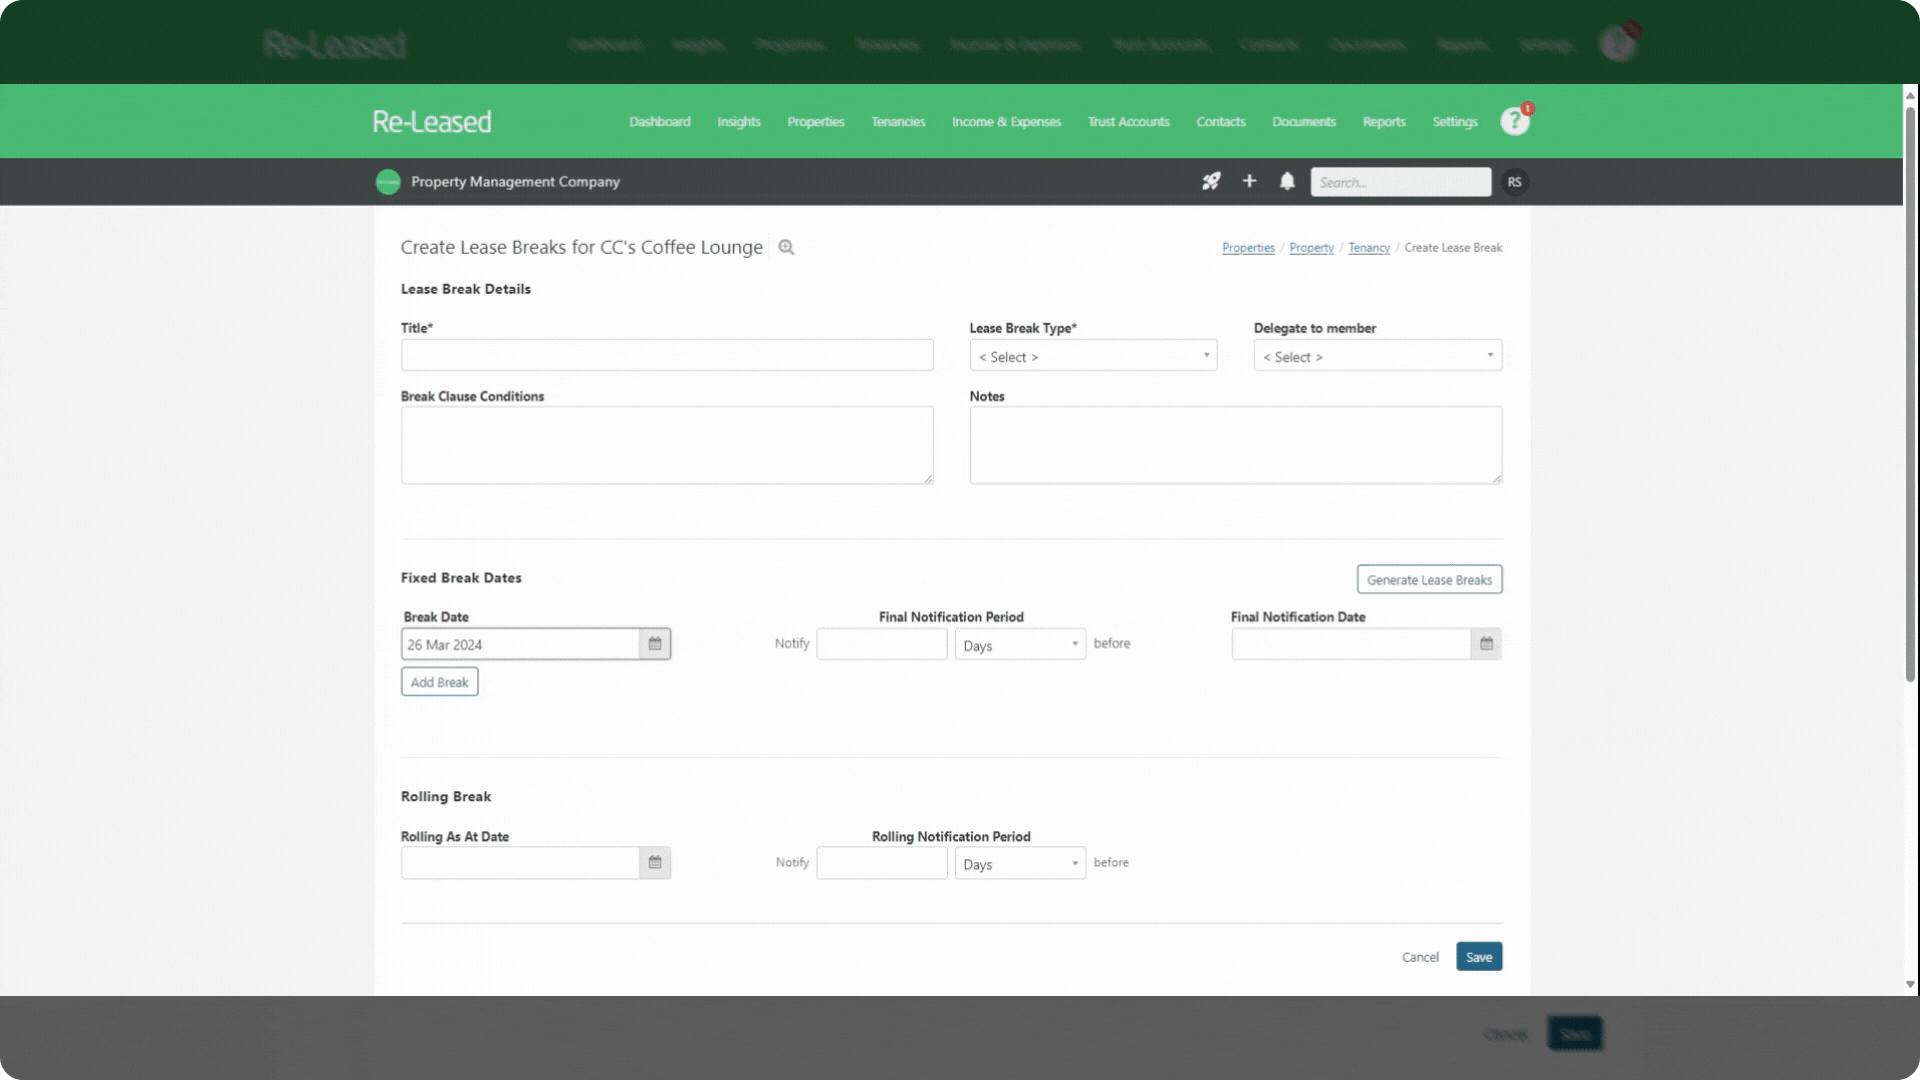This screenshot has width=1920, height=1080.
Task: Open Tenancies menu
Action: (x=898, y=122)
